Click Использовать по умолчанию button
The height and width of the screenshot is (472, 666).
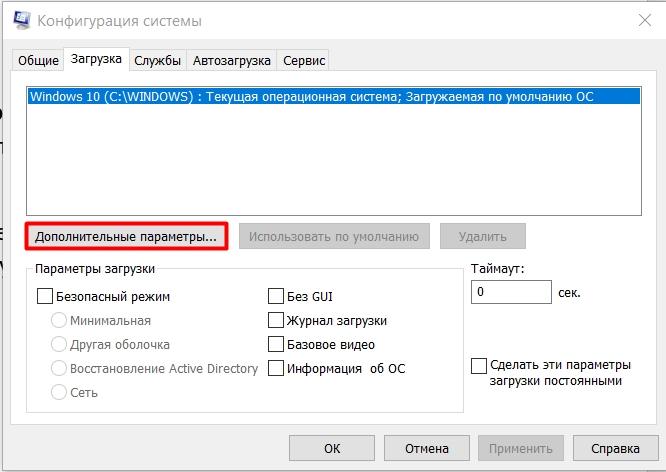point(334,236)
